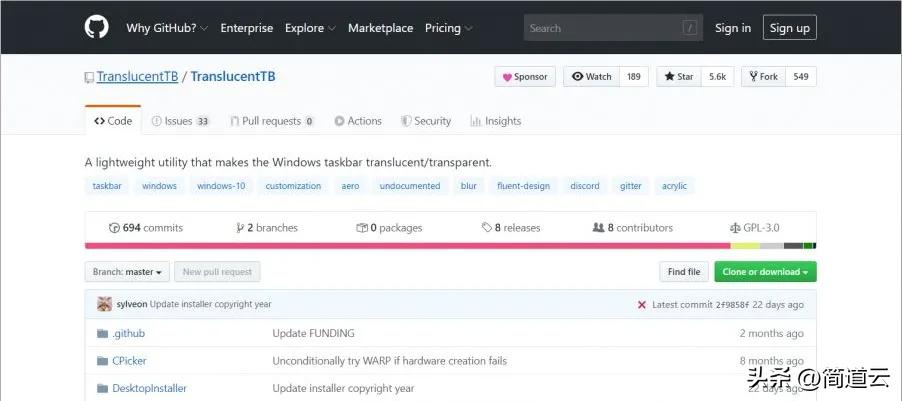902x401 pixels.
Task: Click the CPicker folder icon
Action: click(x=102, y=360)
